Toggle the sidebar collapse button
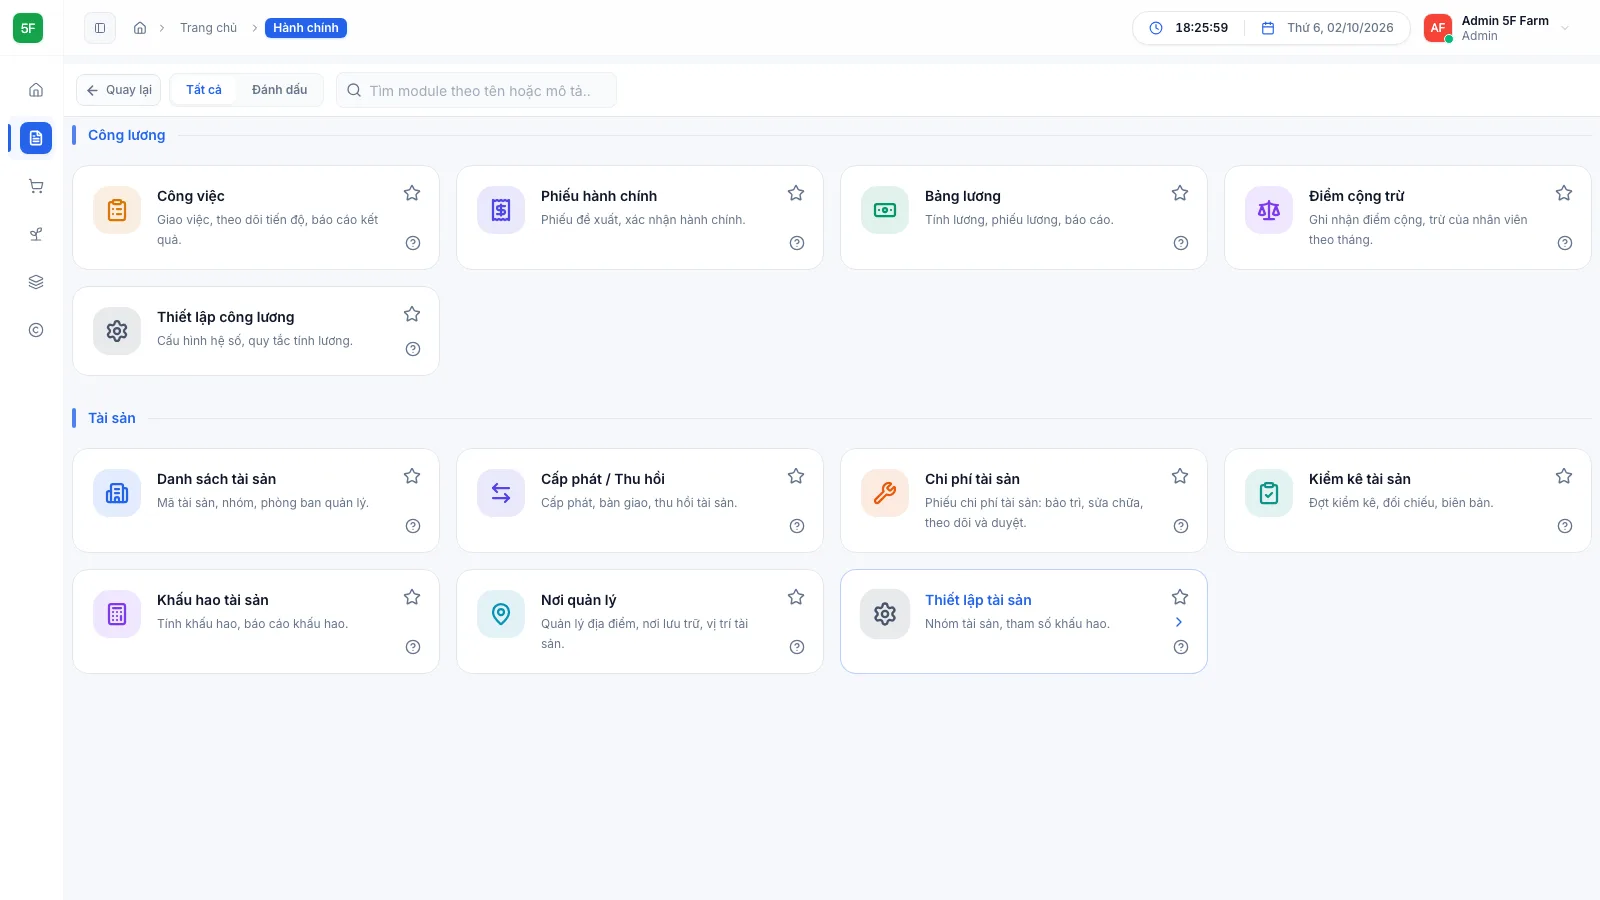 100,28
